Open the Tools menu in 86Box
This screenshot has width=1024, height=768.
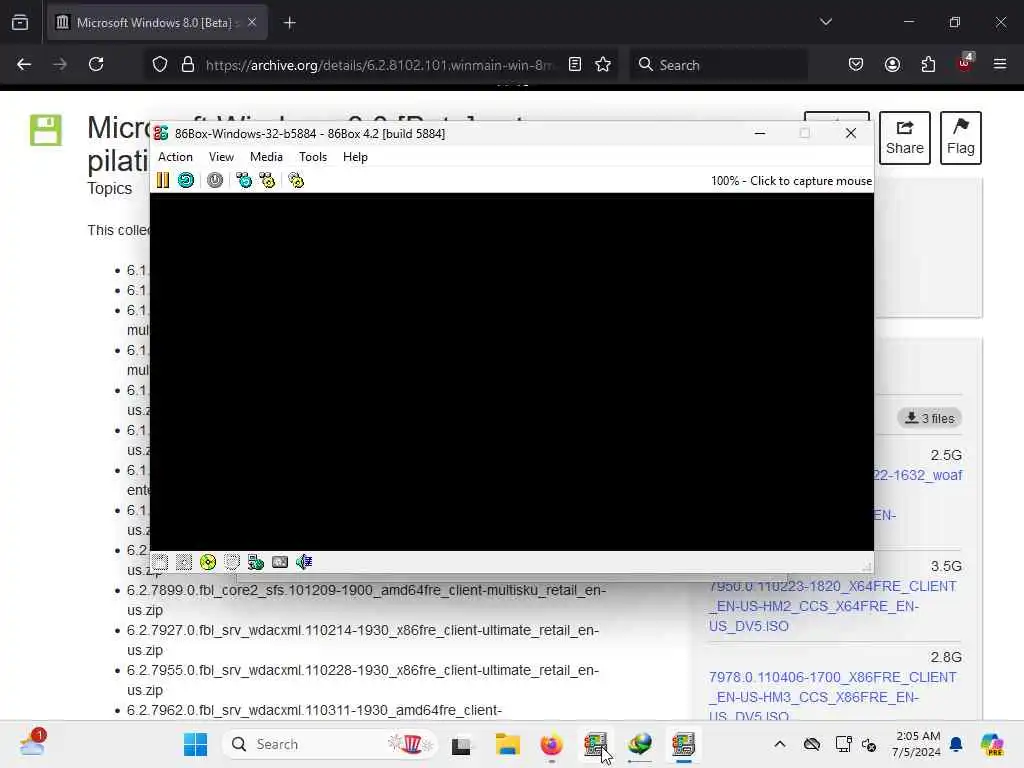313,157
